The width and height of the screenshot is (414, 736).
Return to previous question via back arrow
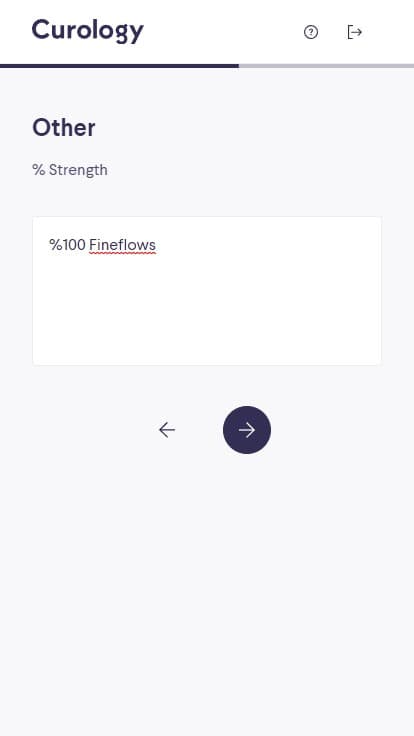[167, 429]
